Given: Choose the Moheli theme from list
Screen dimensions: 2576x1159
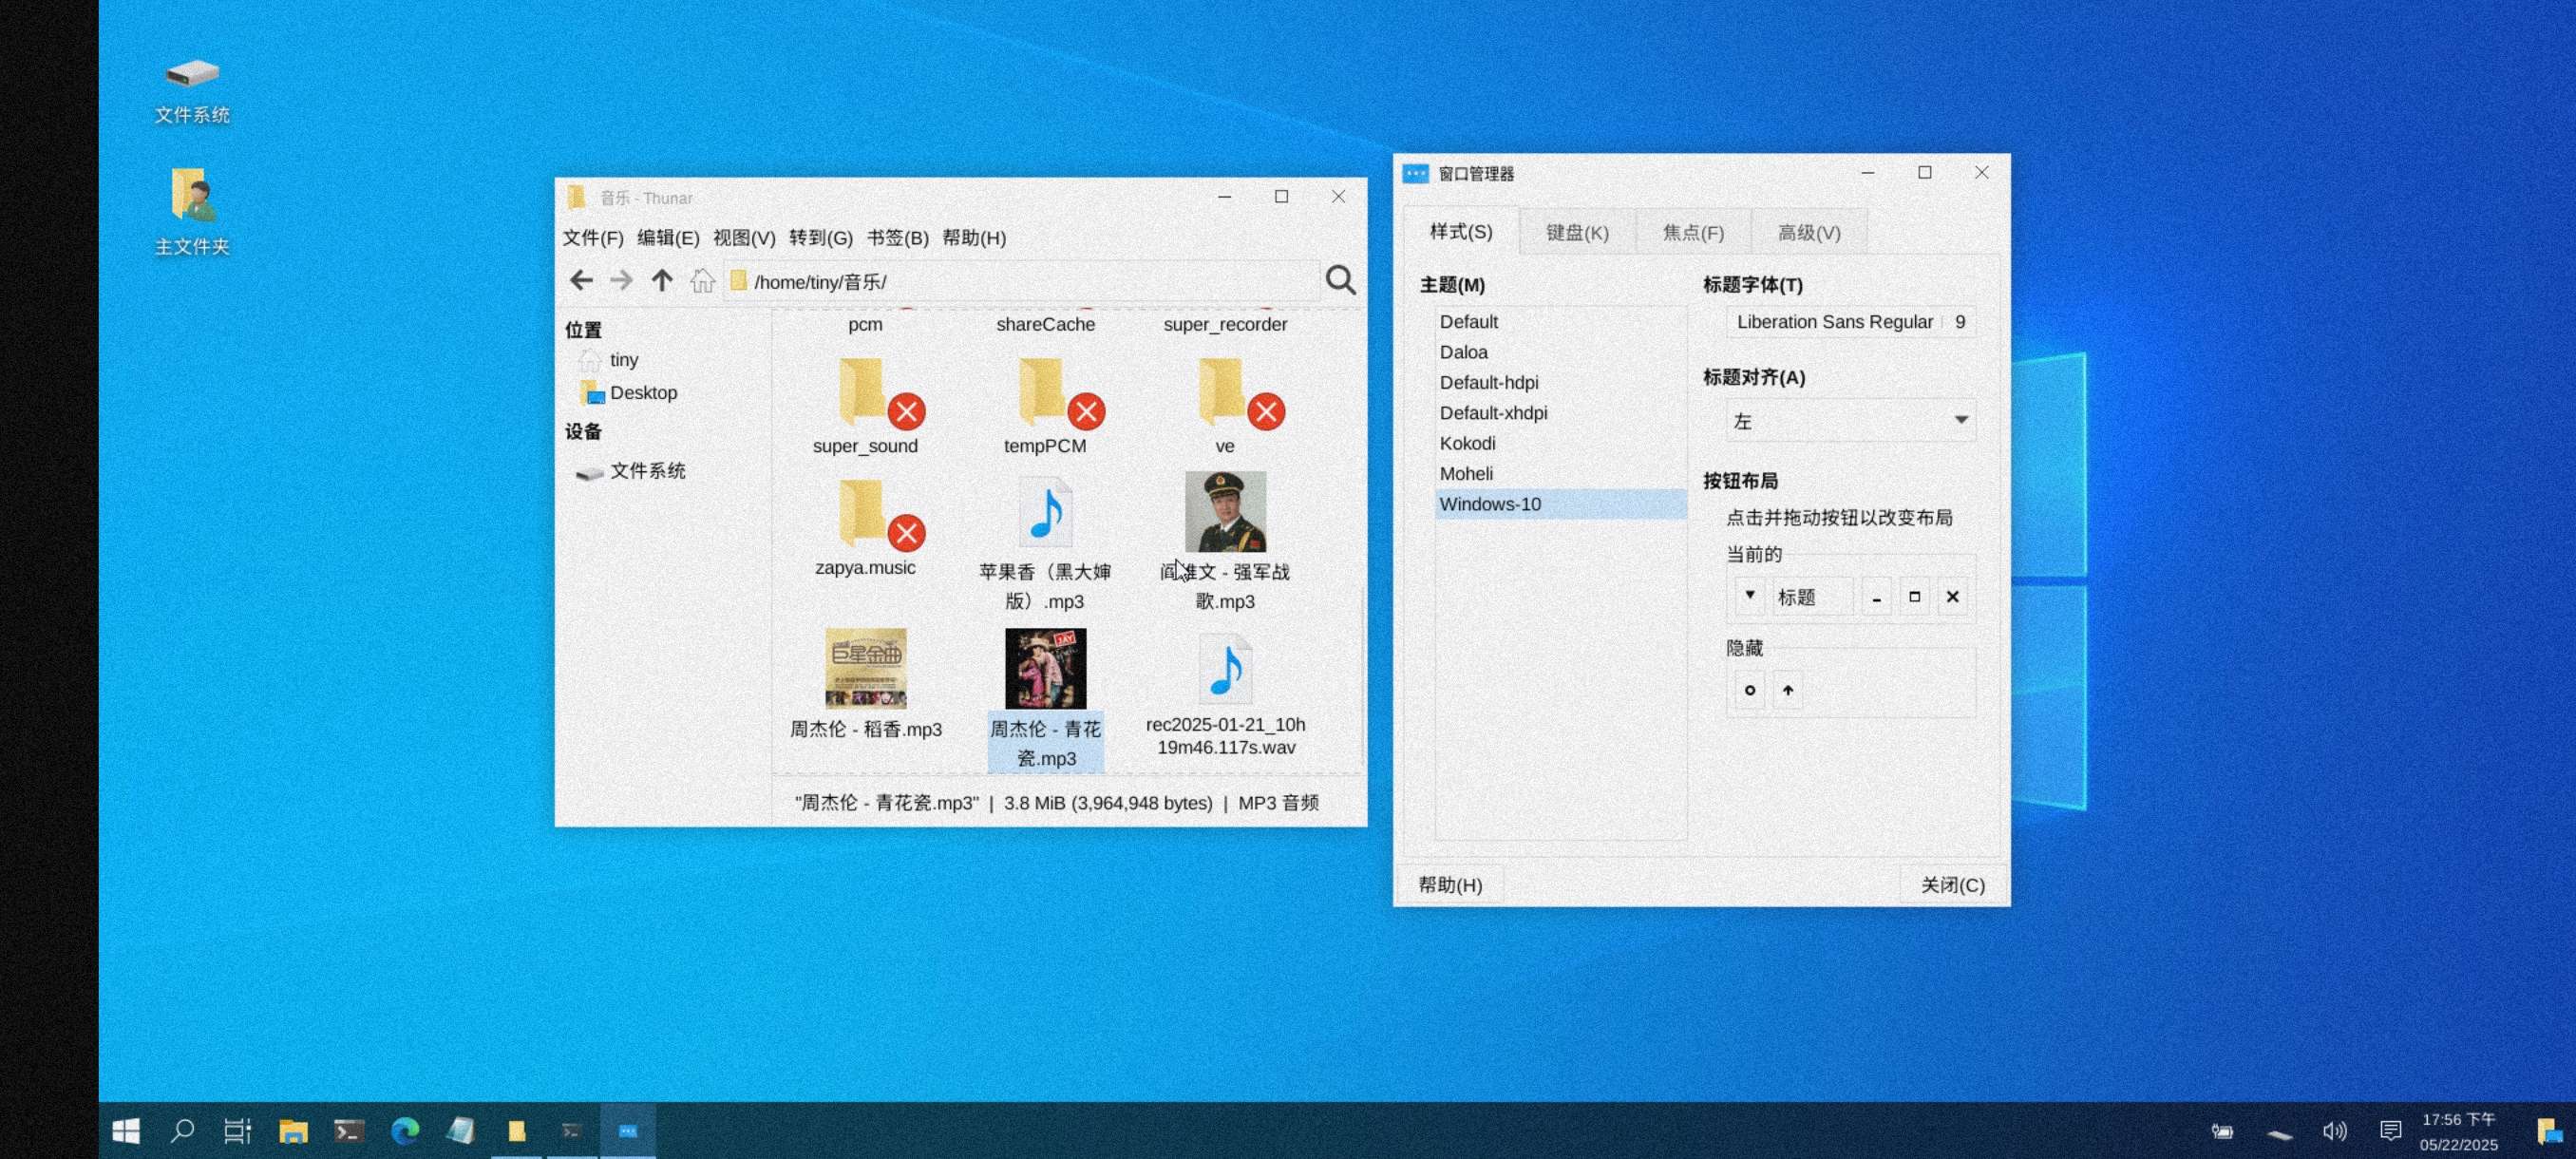Looking at the screenshot, I should pyautogui.click(x=1465, y=474).
